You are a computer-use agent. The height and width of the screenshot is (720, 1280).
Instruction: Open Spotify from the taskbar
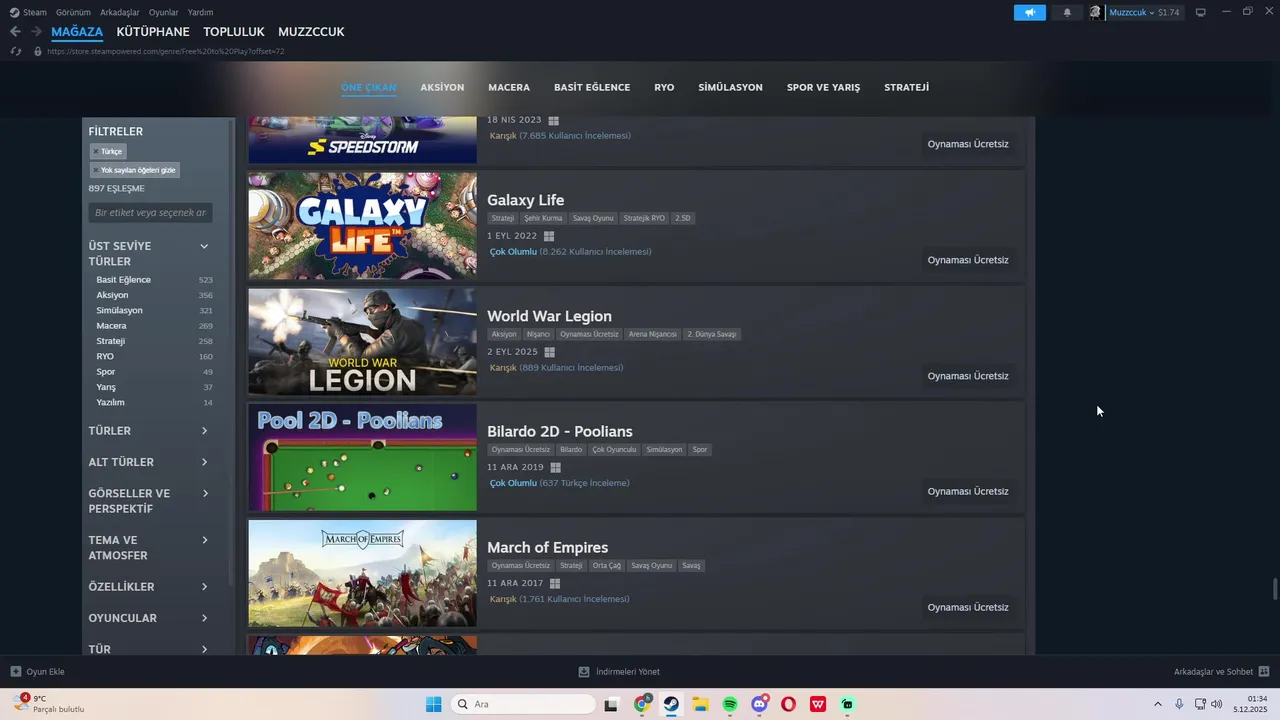pos(730,704)
